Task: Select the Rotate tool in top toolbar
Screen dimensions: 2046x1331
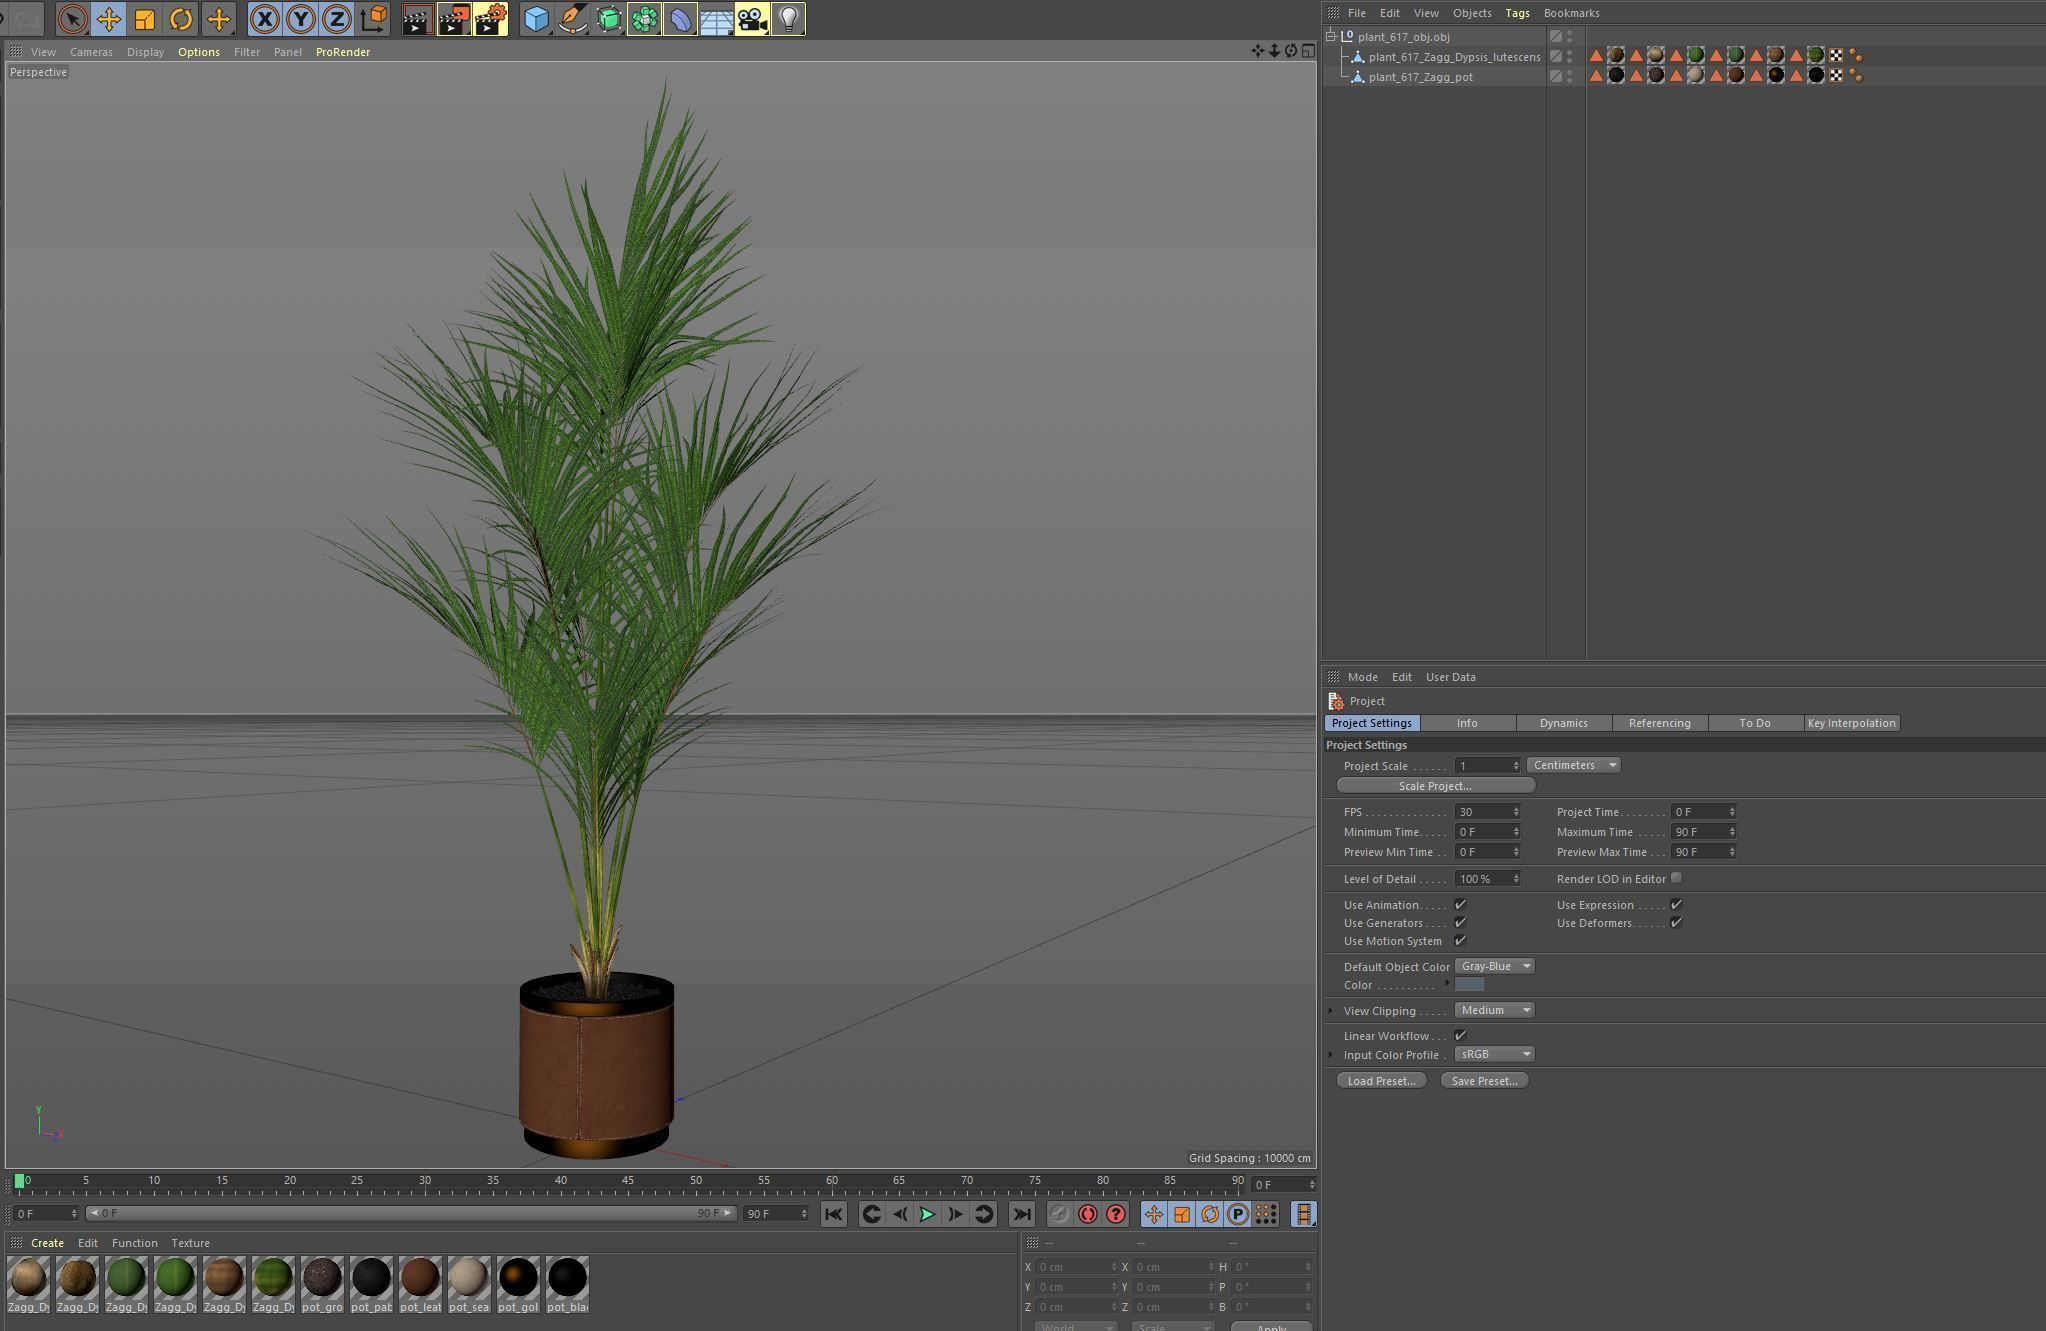Action: [x=181, y=19]
